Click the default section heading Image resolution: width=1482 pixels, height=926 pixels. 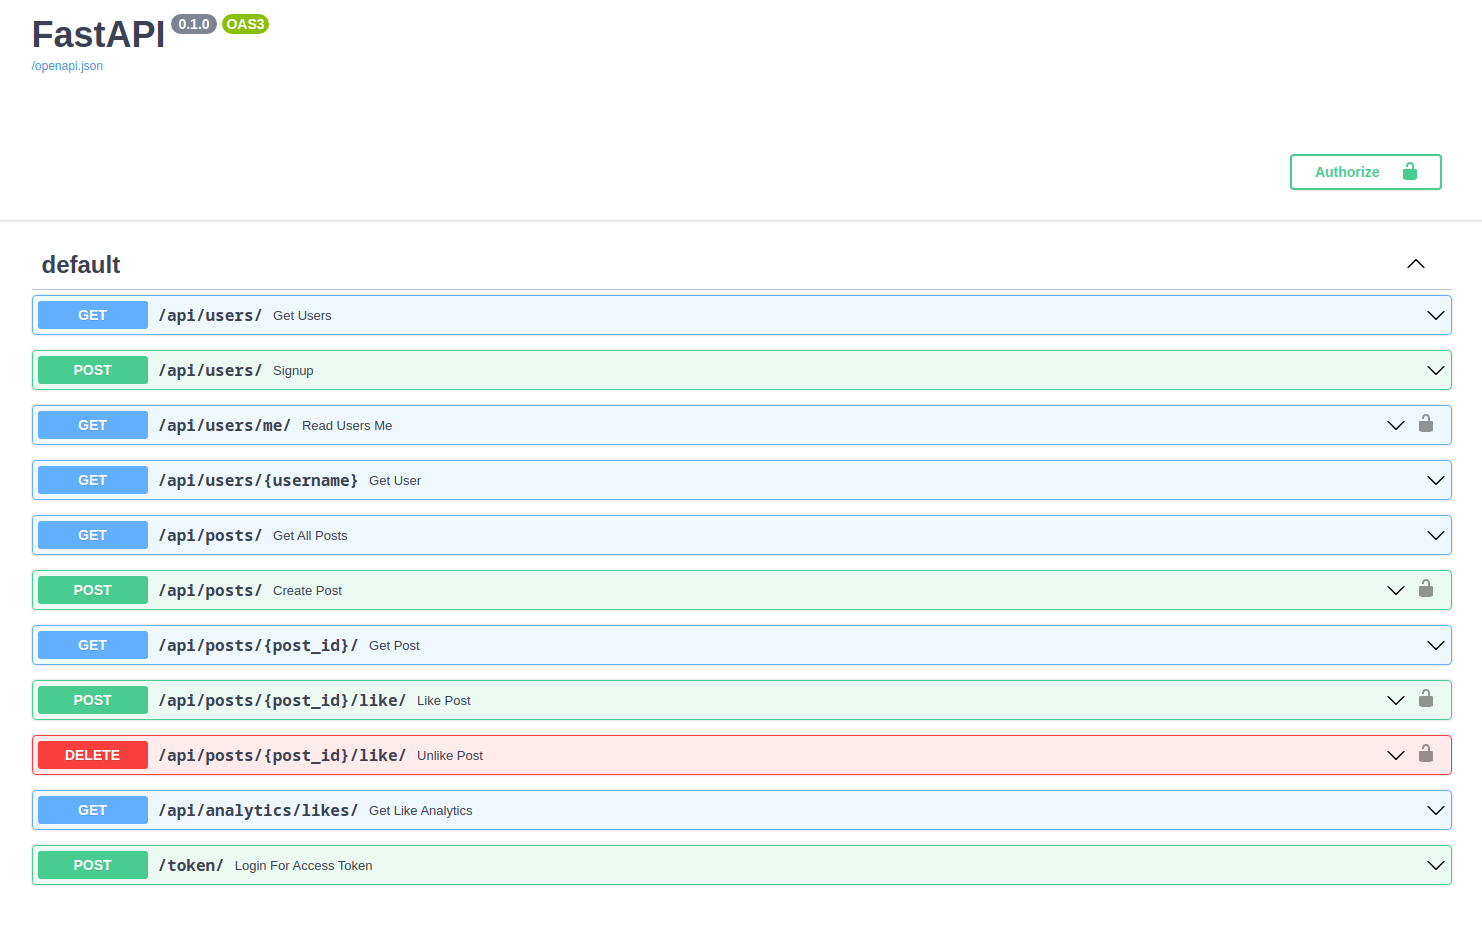[x=81, y=265]
